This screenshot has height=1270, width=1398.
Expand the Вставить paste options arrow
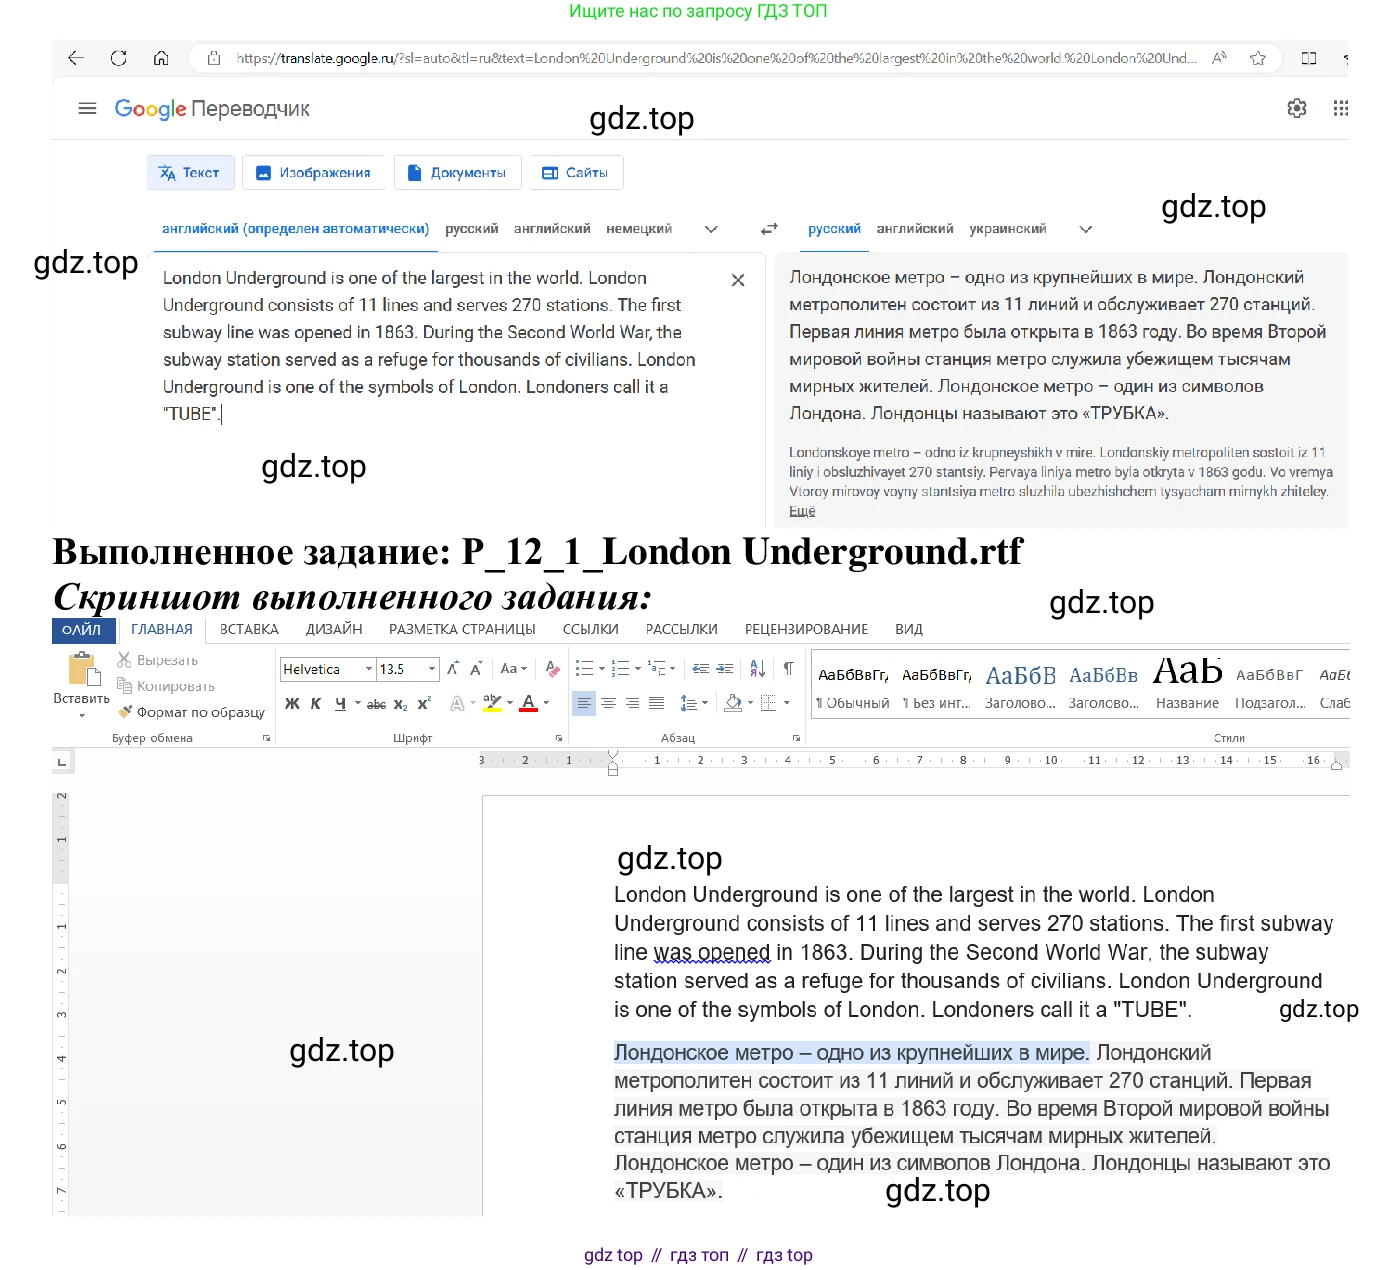82,715
